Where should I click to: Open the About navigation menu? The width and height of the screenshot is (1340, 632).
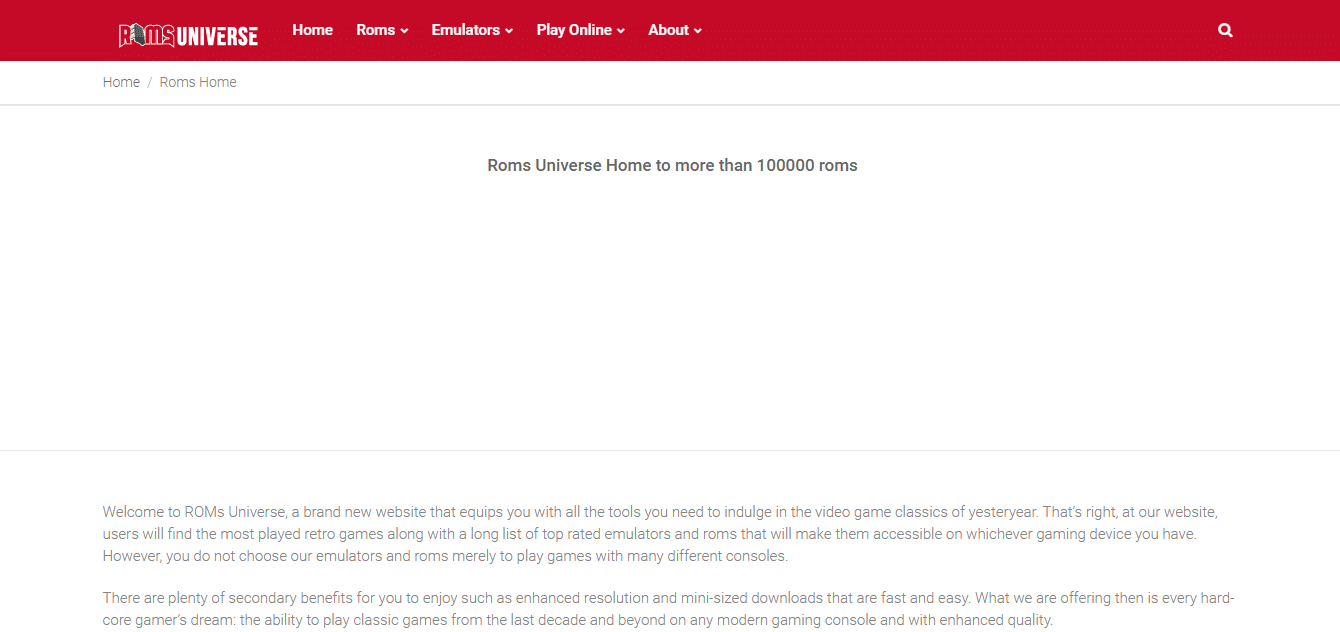pos(675,30)
